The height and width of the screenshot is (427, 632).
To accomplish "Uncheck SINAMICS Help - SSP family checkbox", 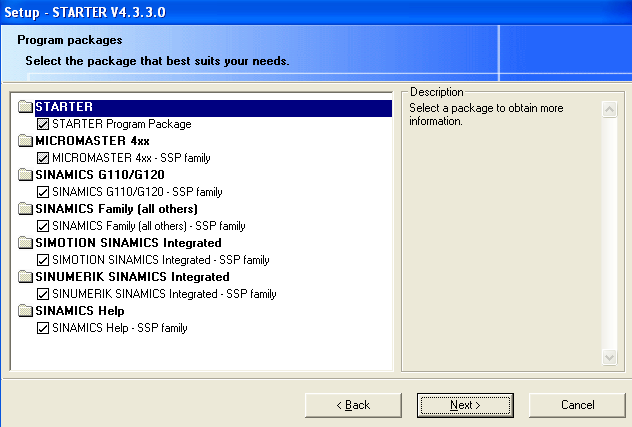I will click(43, 328).
